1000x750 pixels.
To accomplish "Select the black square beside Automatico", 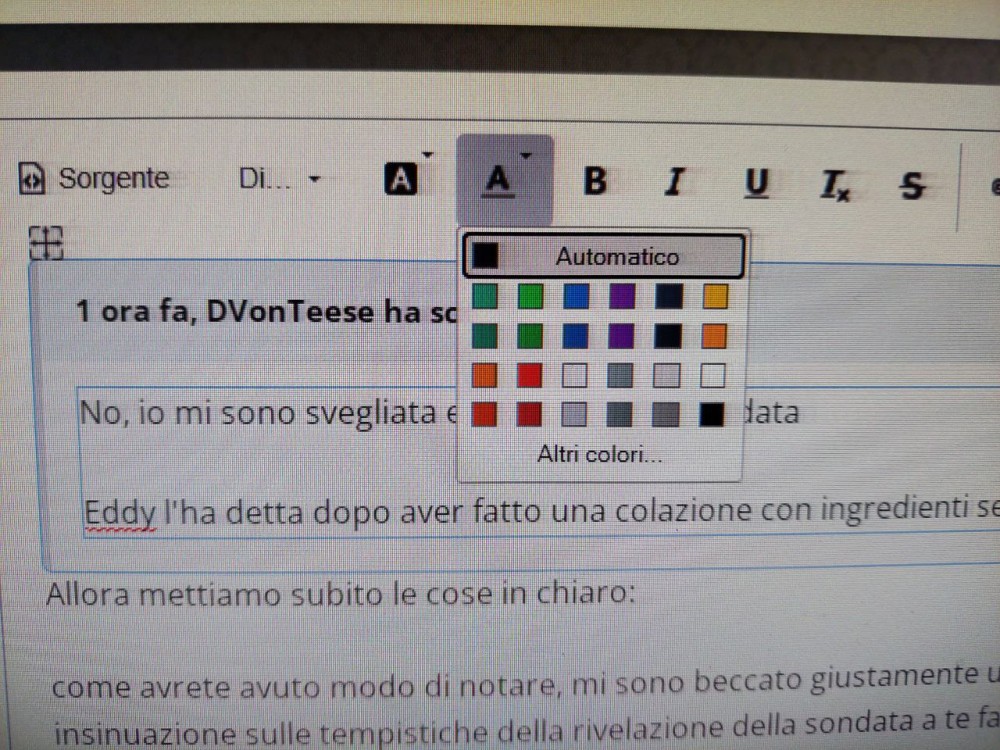I will tap(486, 256).
